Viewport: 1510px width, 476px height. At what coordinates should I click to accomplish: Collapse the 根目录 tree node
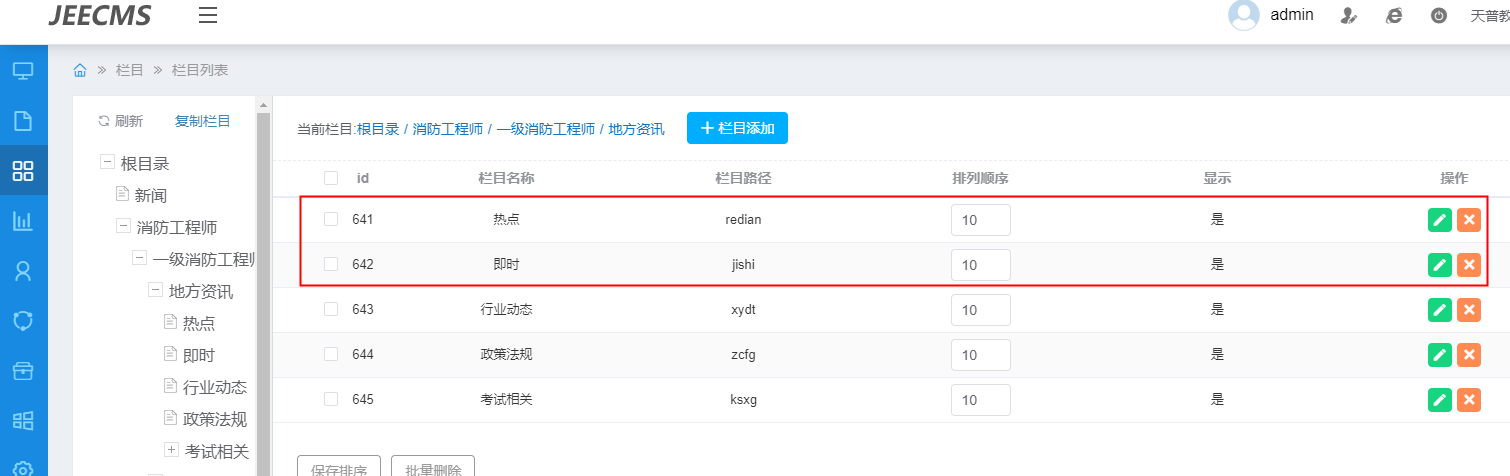coord(107,163)
